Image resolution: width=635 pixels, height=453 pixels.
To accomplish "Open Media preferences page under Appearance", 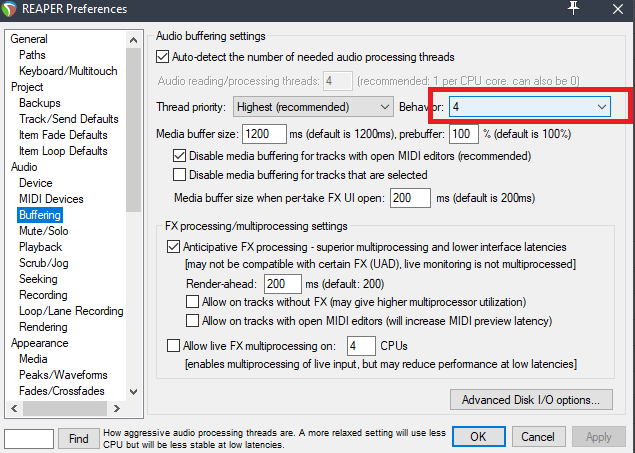I will click(x=33, y=359).
